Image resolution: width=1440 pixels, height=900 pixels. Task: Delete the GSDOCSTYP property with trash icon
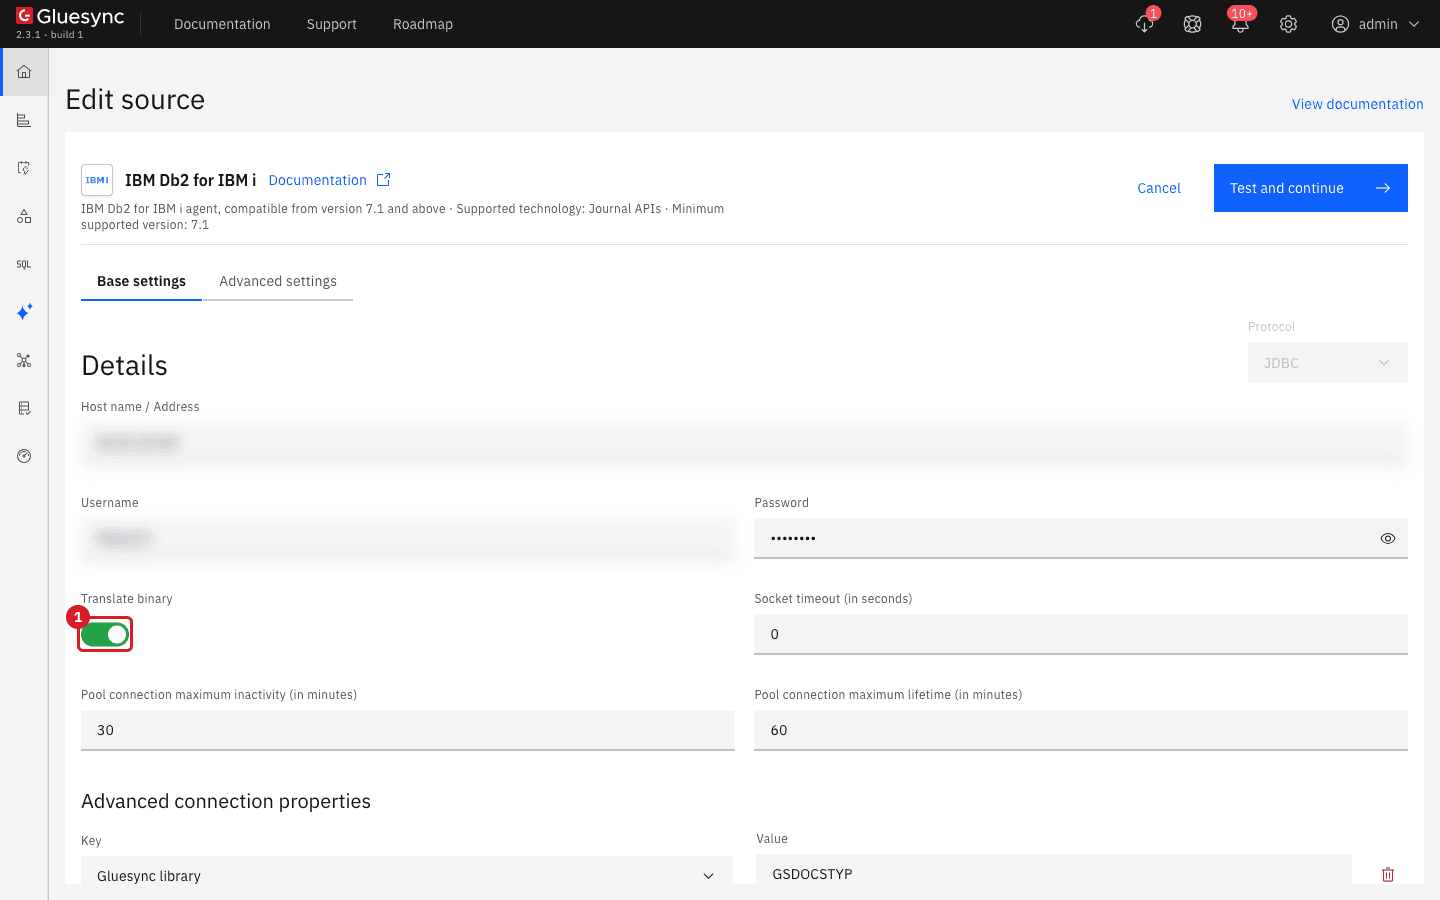pos(1388,874)
